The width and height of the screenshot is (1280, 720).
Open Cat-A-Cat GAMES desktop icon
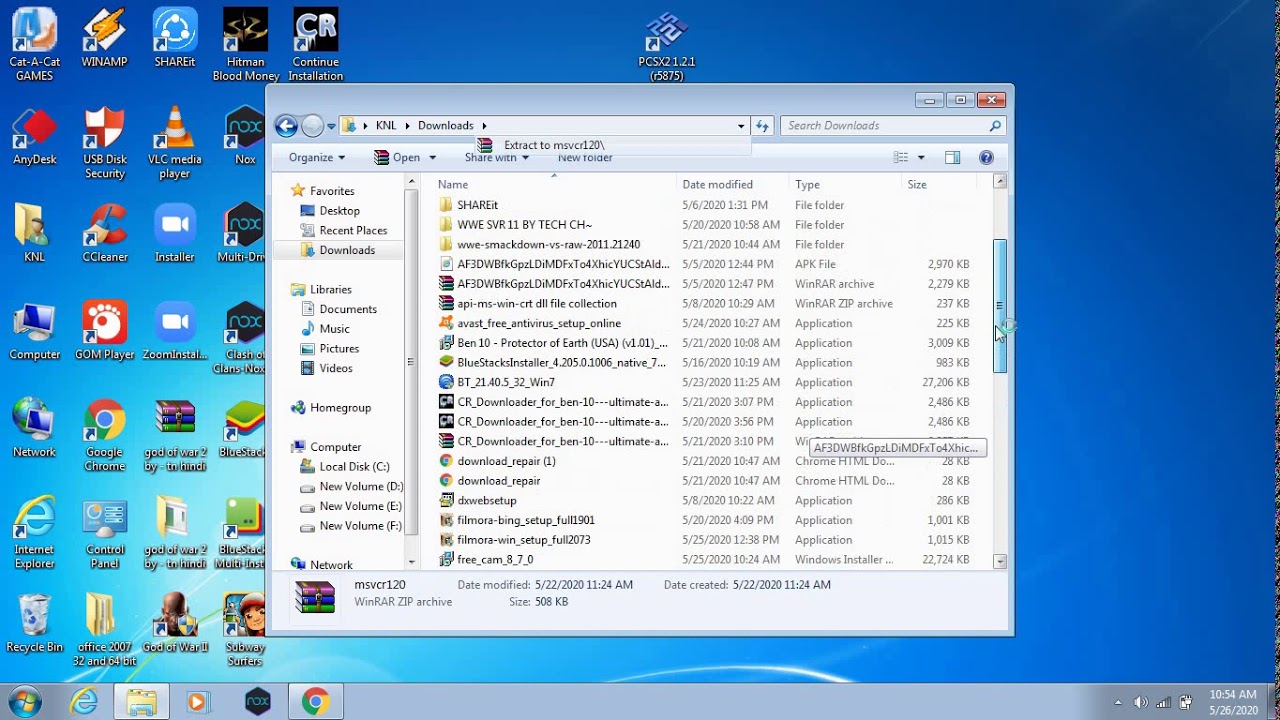pyautogui.click(x=34, y=45)
